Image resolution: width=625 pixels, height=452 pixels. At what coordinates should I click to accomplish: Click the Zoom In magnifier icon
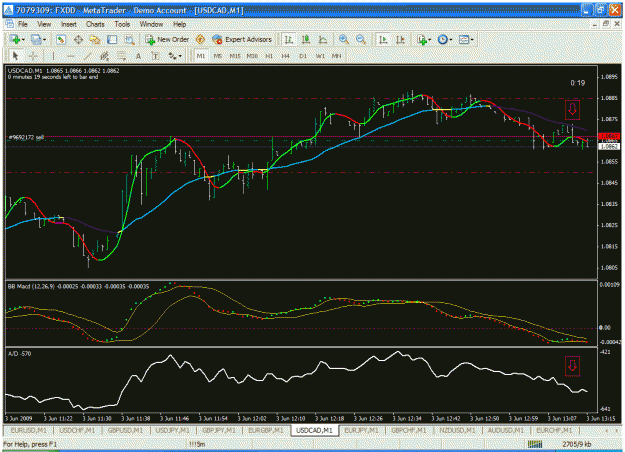(344, 39)
